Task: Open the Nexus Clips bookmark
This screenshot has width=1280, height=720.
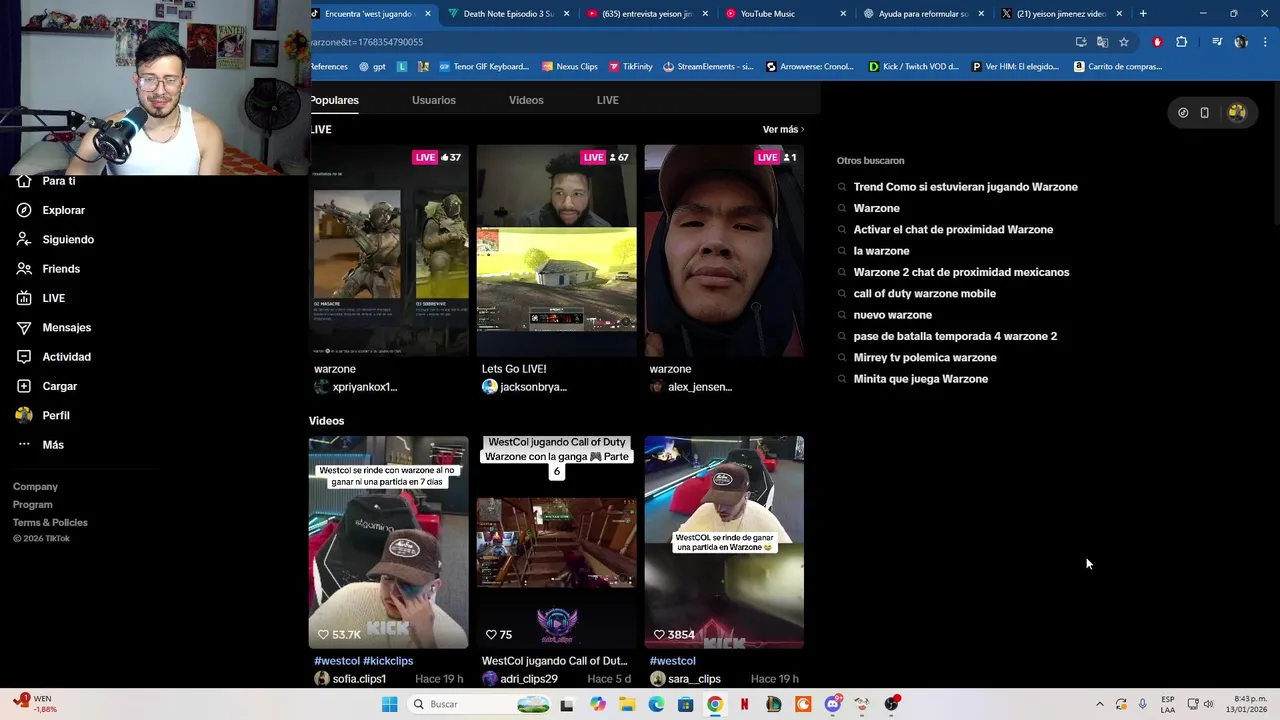Action: point(569,67)
